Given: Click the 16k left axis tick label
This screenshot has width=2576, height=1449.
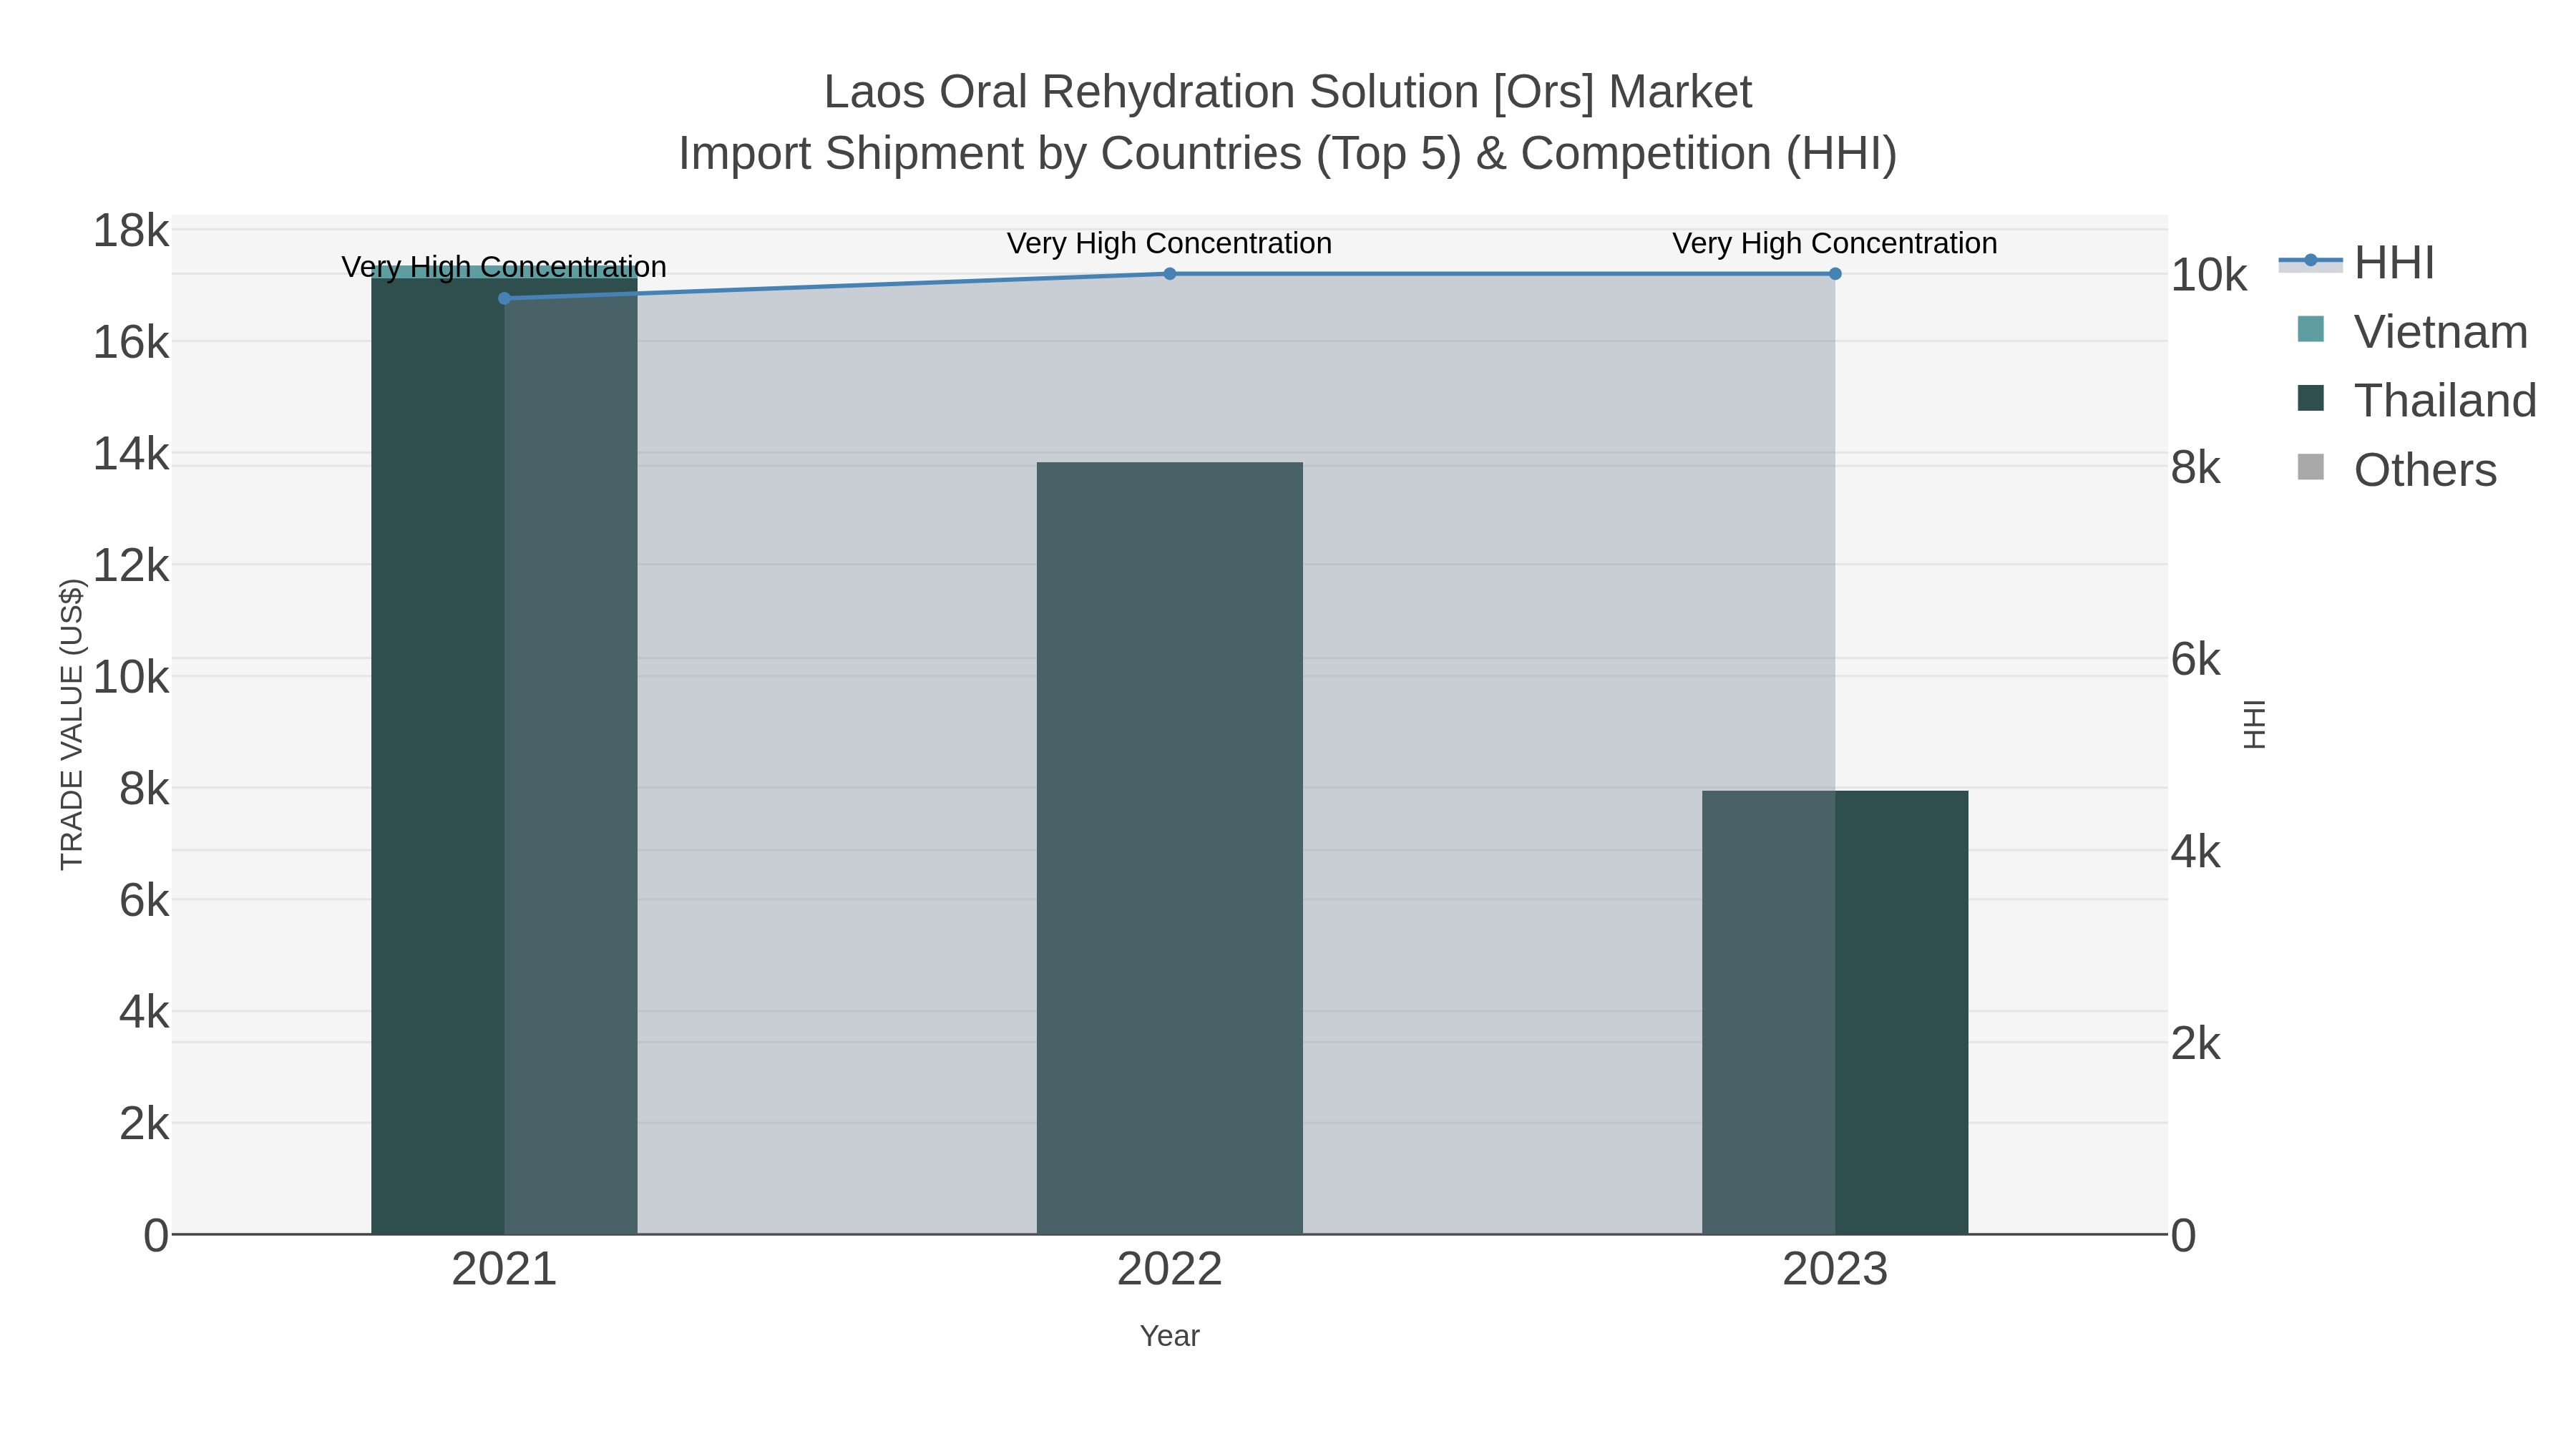Looking at the screenshot, I should [x=131, y=343].
